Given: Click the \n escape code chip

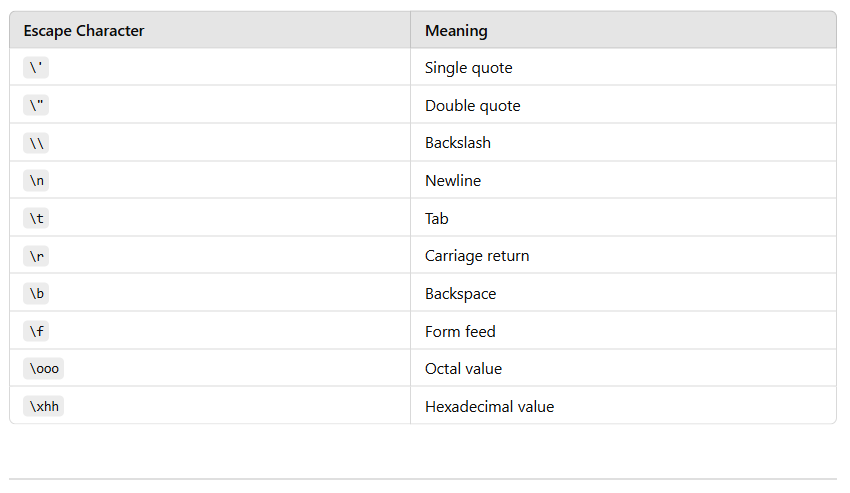Looking at the screenshot, I should [36, 181].
